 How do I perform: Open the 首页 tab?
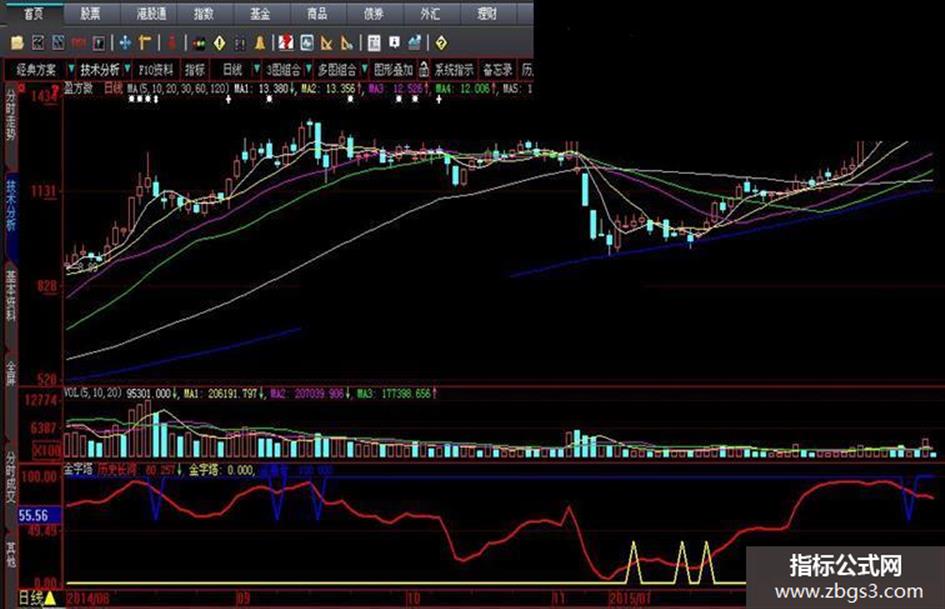tap(33, 13)
